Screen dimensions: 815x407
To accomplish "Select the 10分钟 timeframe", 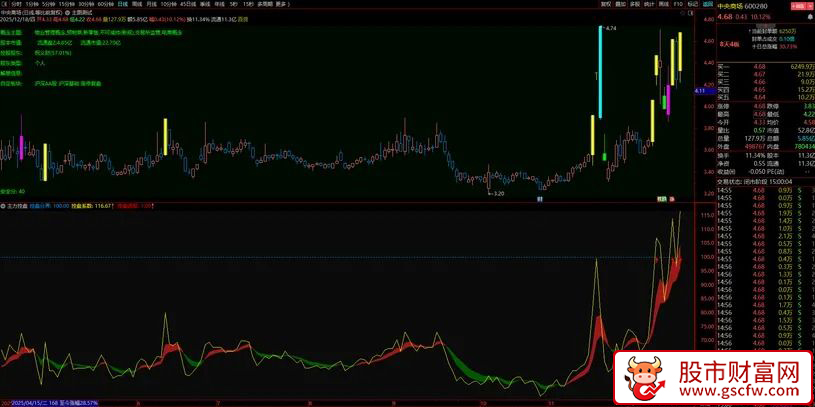I will [x=168, y=4].
